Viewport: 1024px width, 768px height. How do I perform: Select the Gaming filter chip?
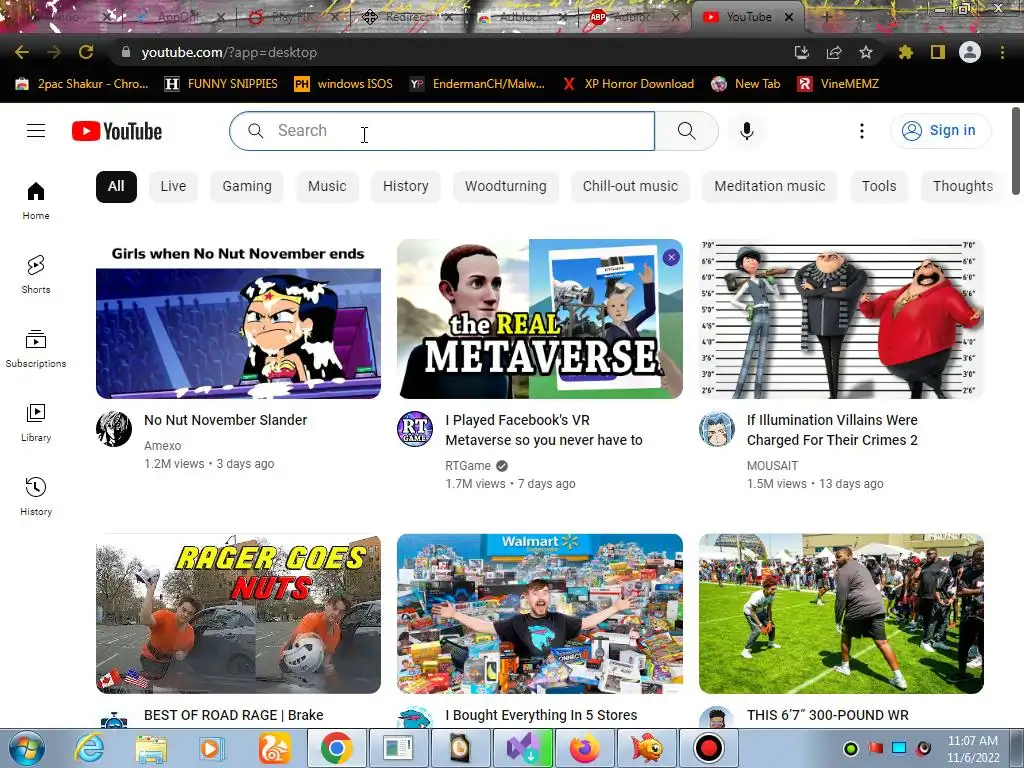click(247, 186)
